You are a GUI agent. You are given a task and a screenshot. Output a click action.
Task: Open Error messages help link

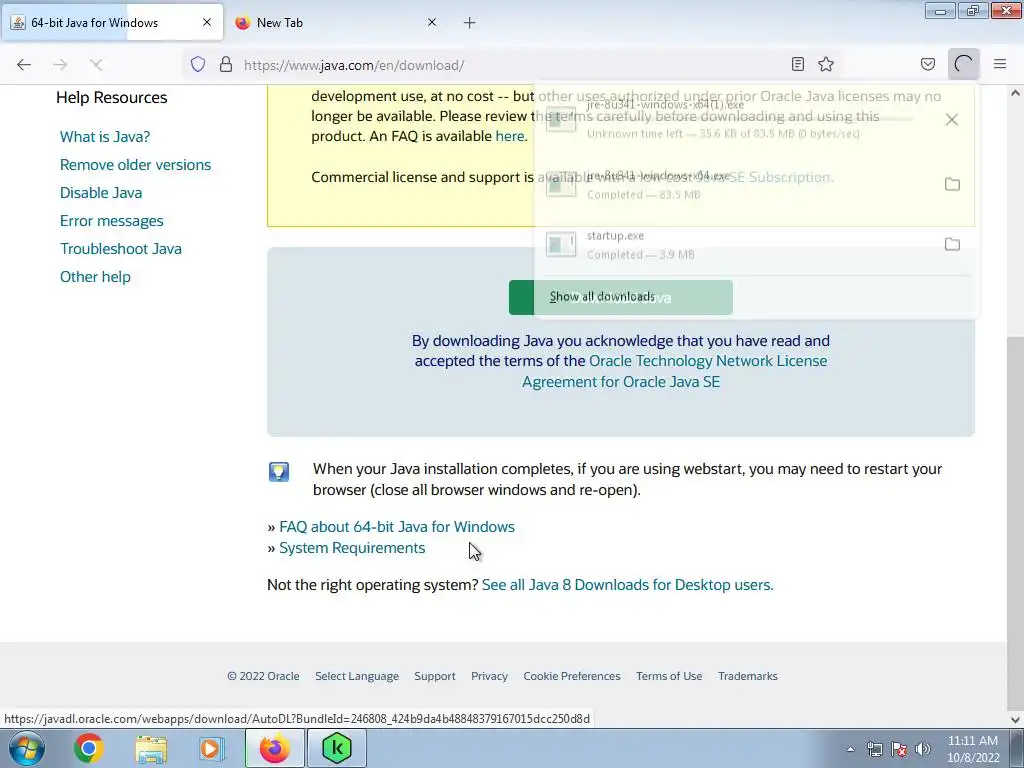pos(112,221)
